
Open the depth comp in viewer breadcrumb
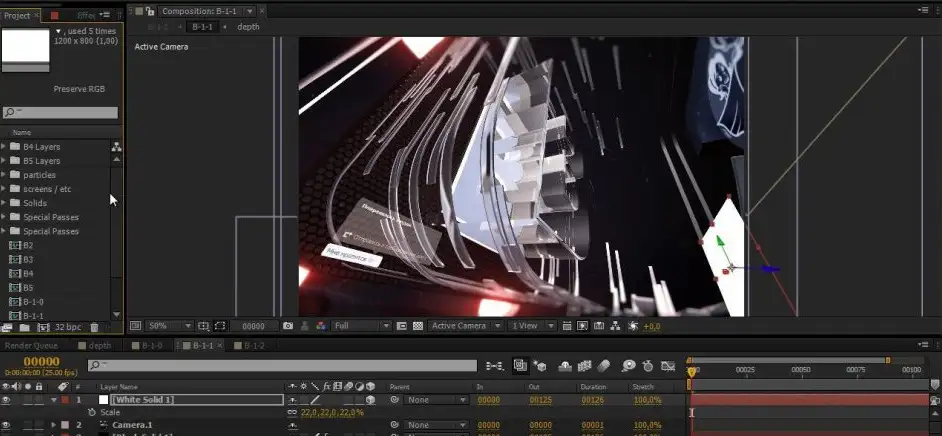pyautogui.click(x=248, y=26)
